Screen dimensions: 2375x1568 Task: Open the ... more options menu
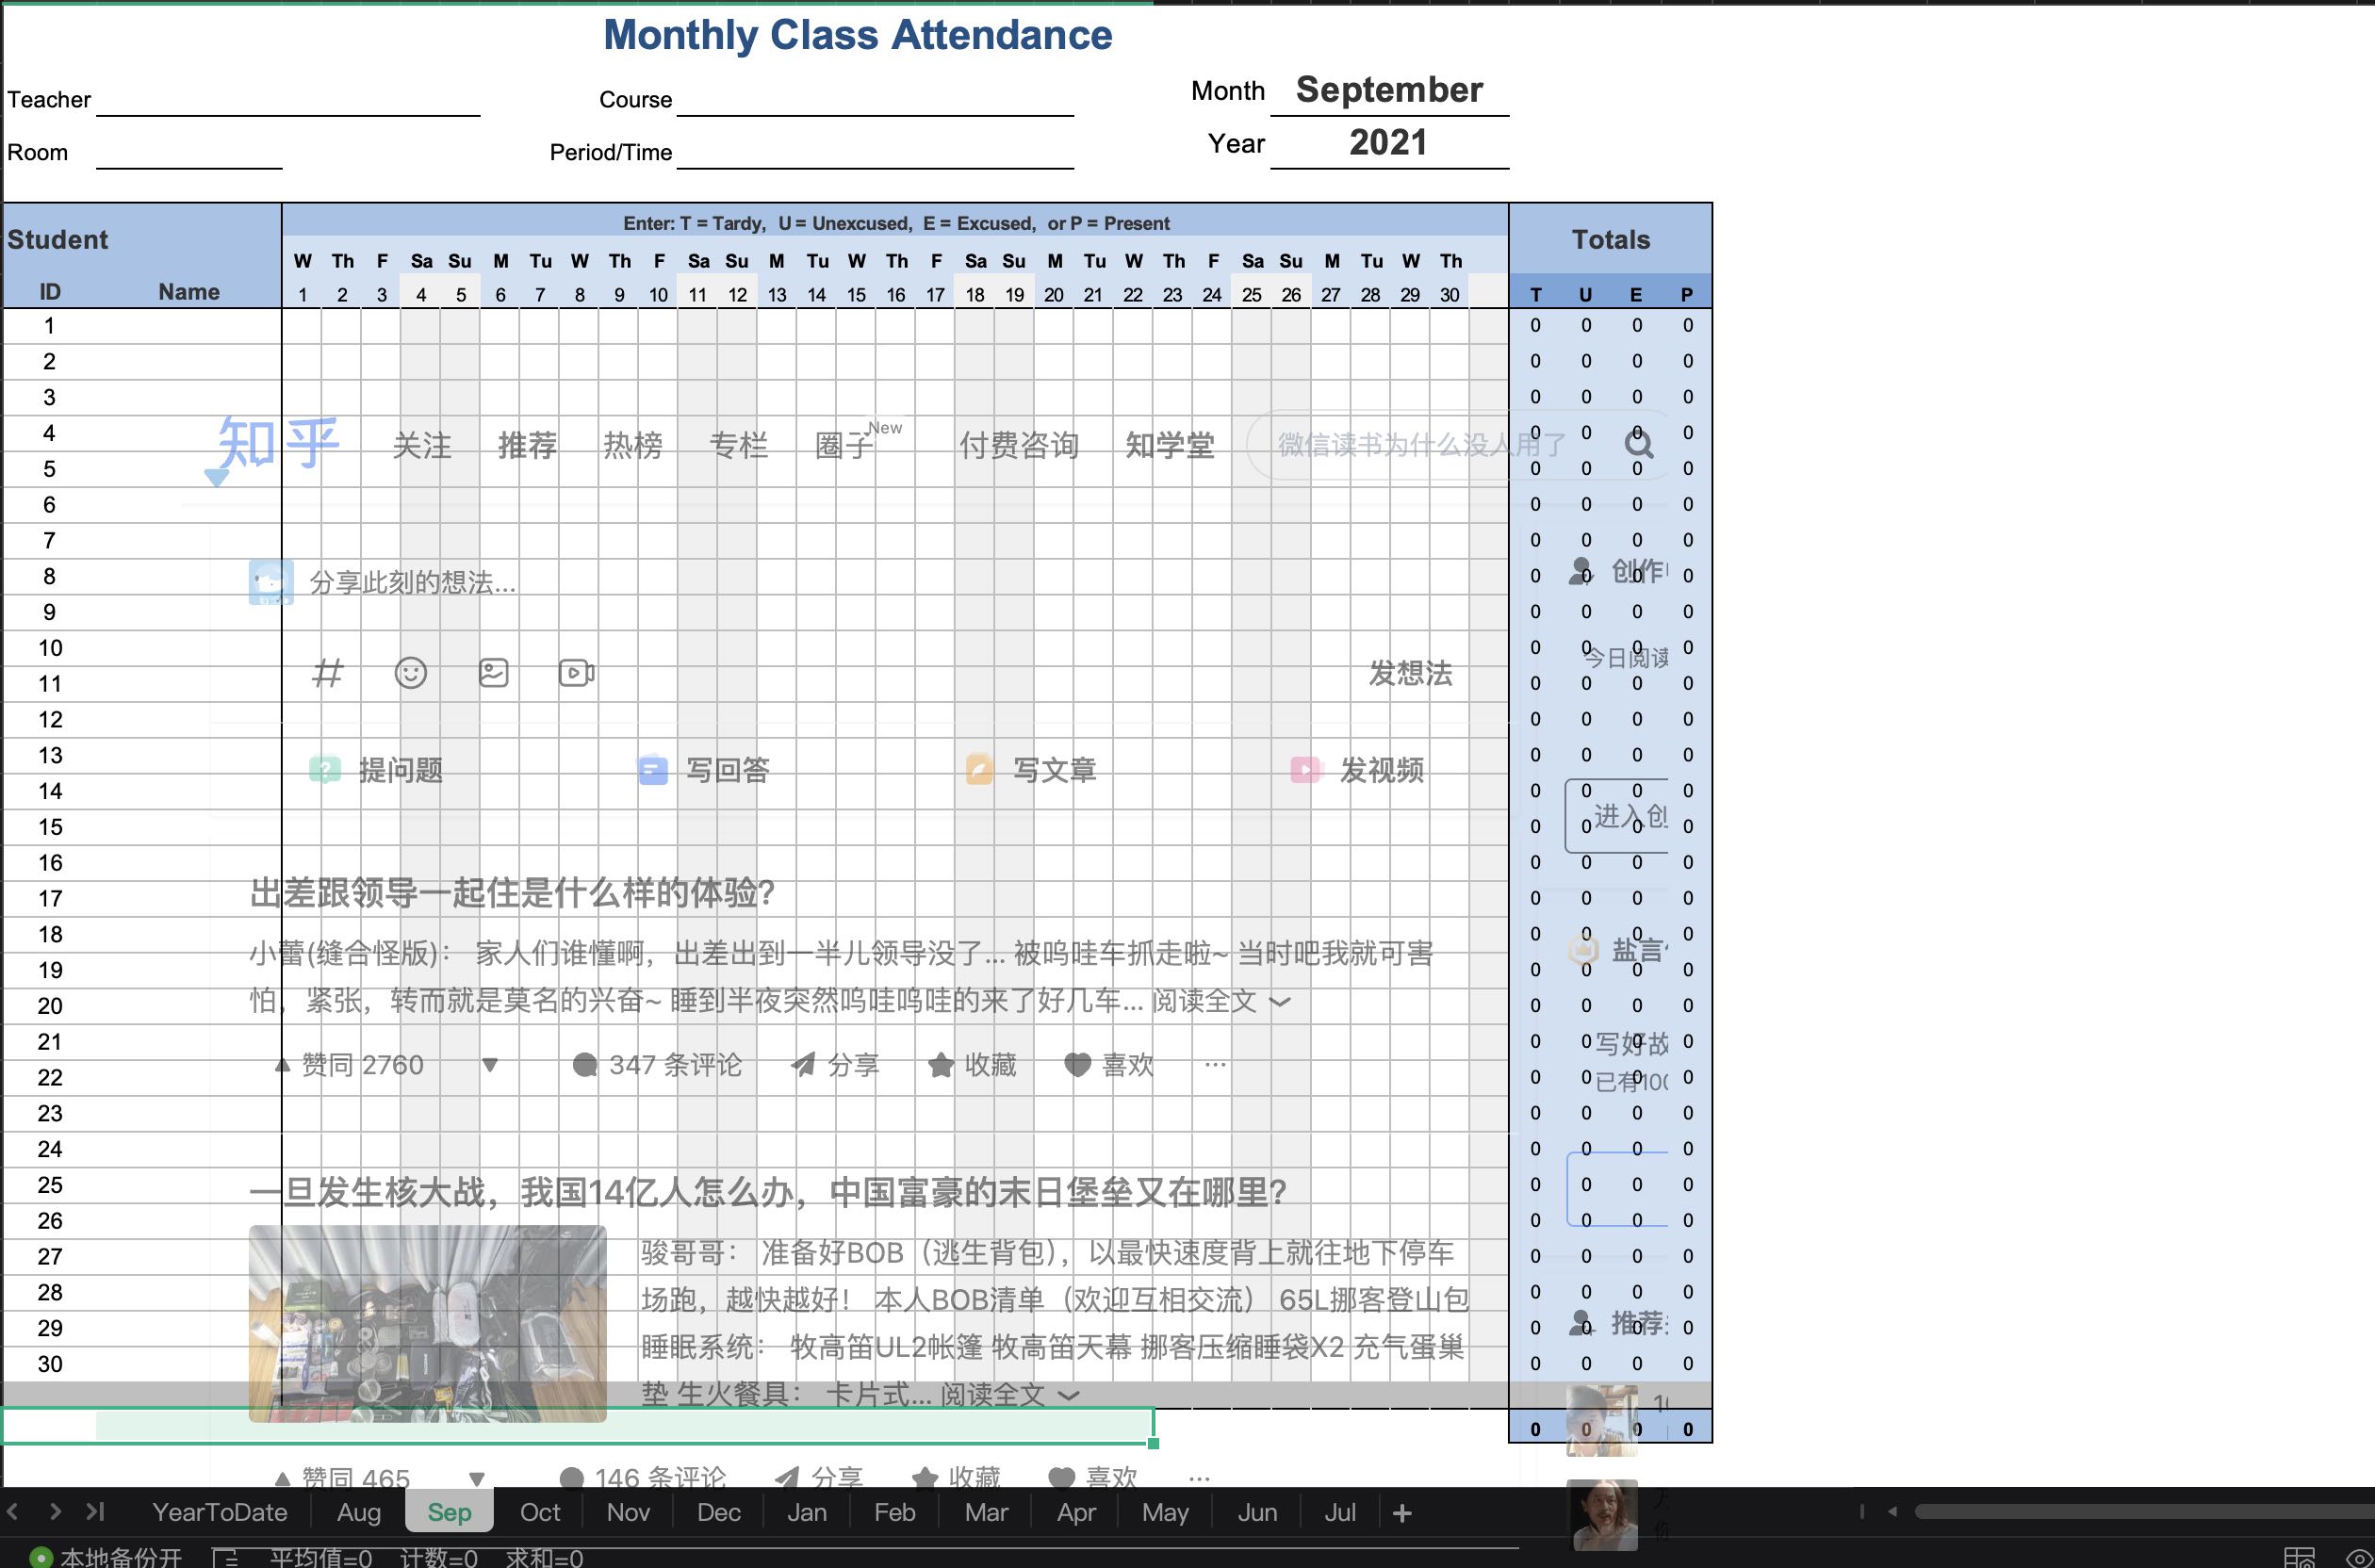click(x=1213, y=1065)
